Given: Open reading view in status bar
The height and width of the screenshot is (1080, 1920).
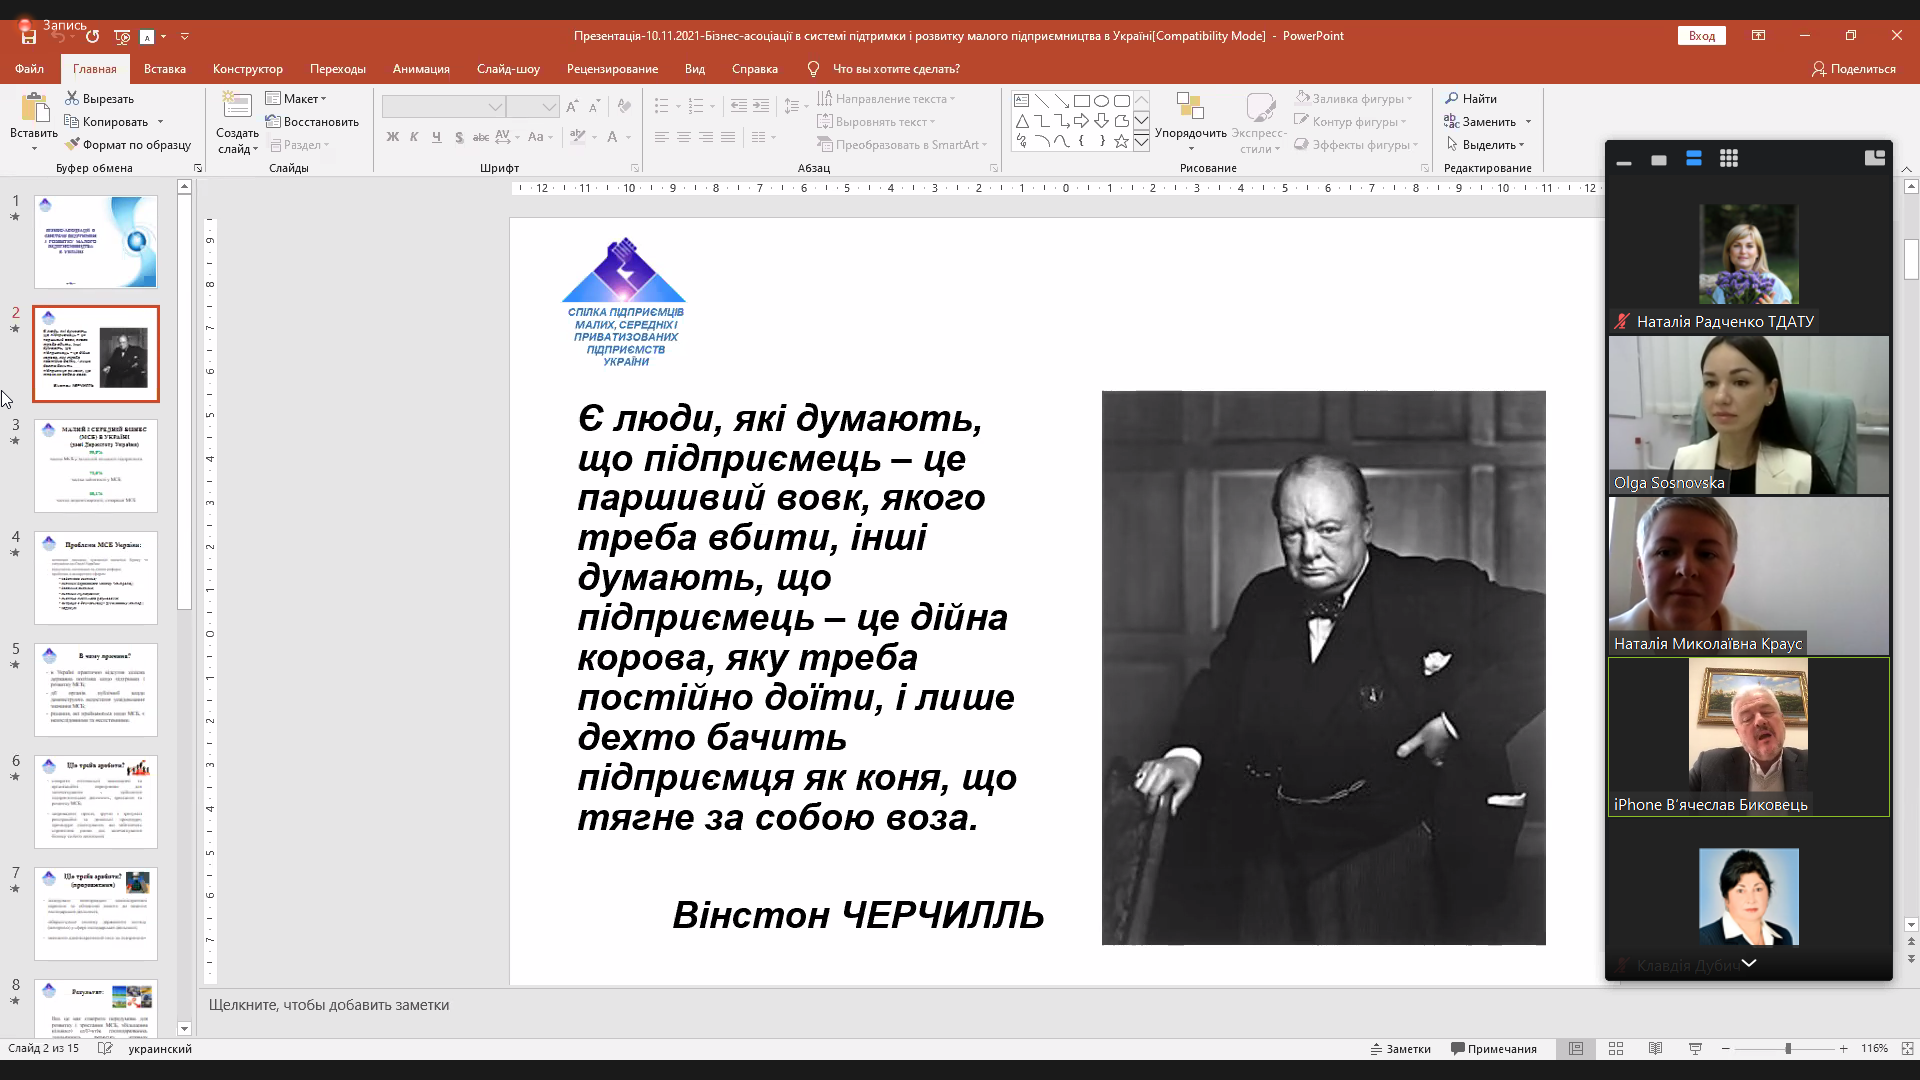Looking at the screenshot, I should click(1656, 1049).
